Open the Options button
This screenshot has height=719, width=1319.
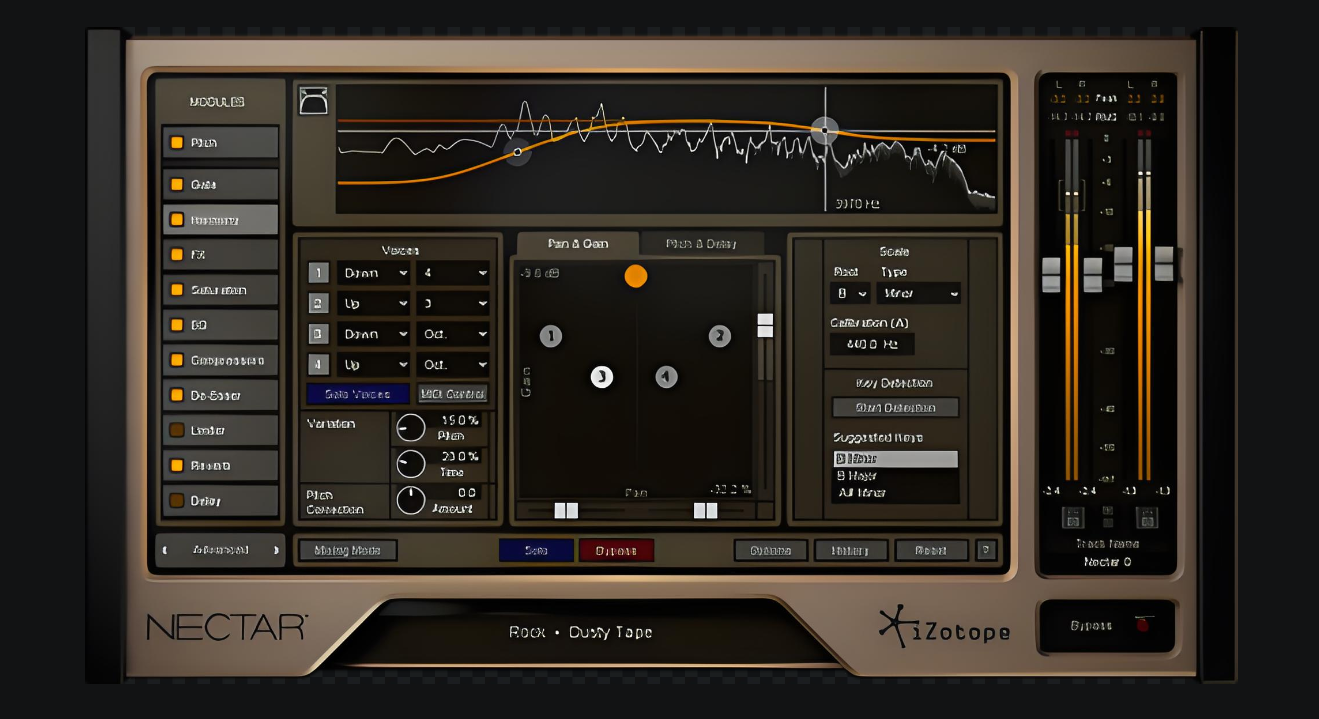(771, 550)
